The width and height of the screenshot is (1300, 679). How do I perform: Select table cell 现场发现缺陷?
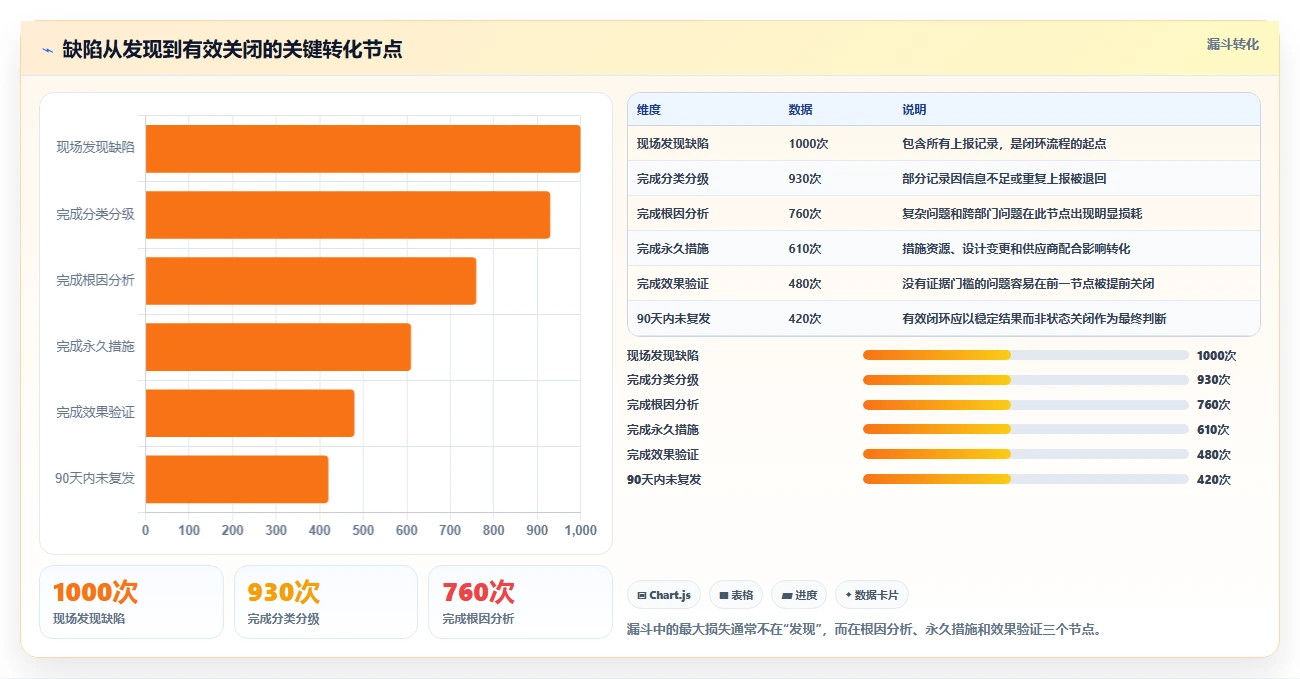click(673, 144)
